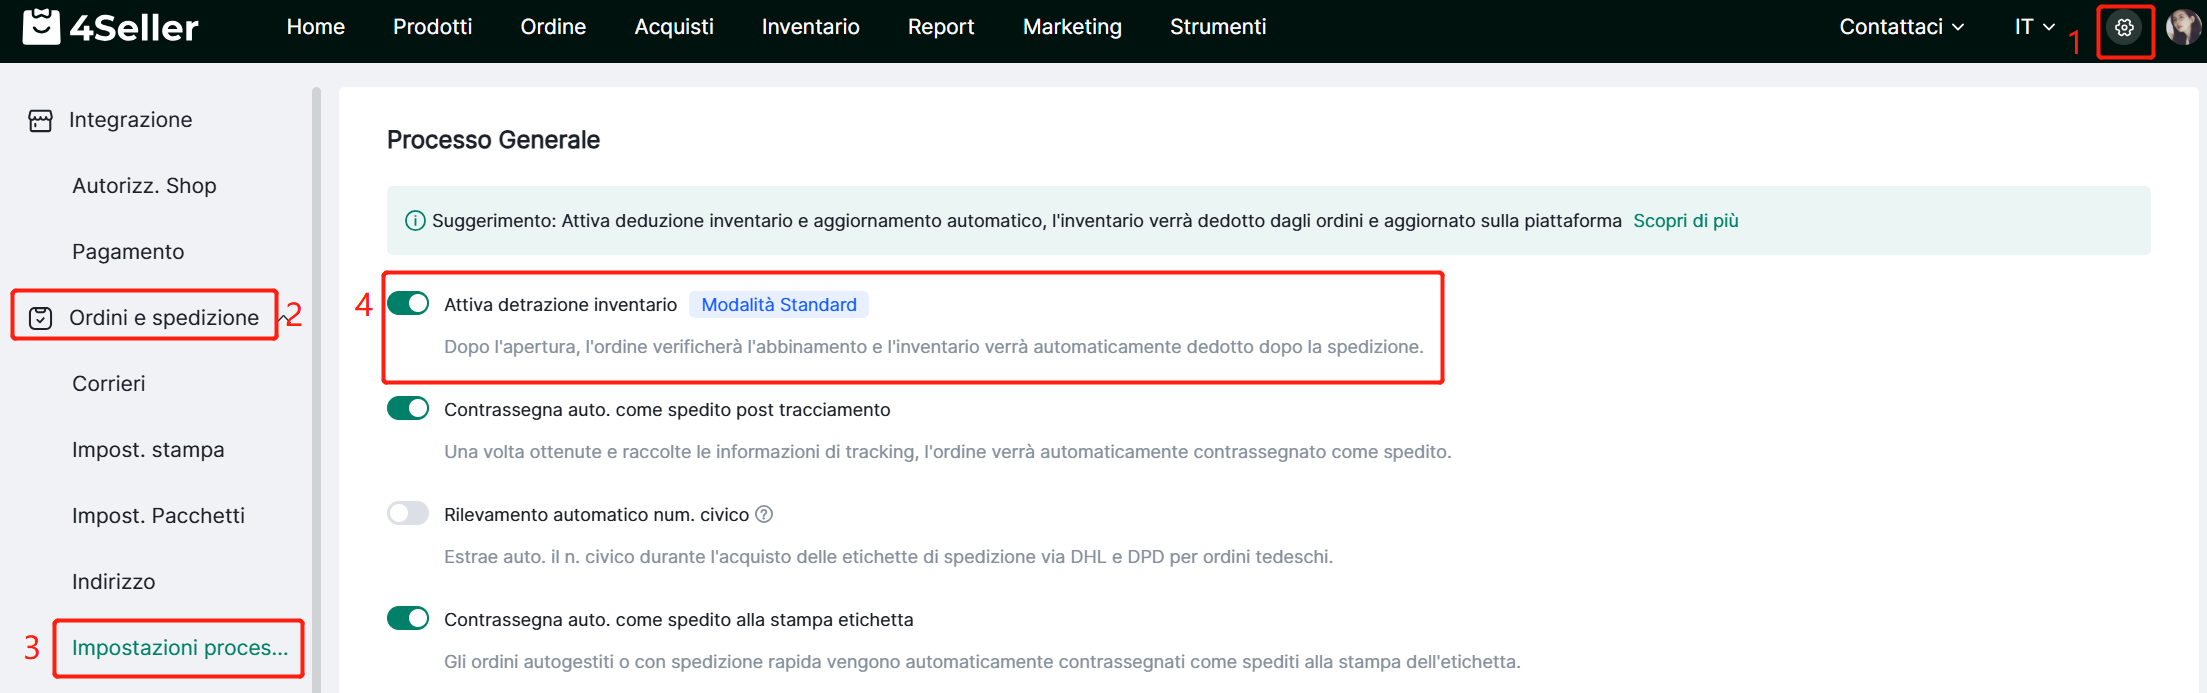Expand the Contattaci dropdown

point(1901,27)
